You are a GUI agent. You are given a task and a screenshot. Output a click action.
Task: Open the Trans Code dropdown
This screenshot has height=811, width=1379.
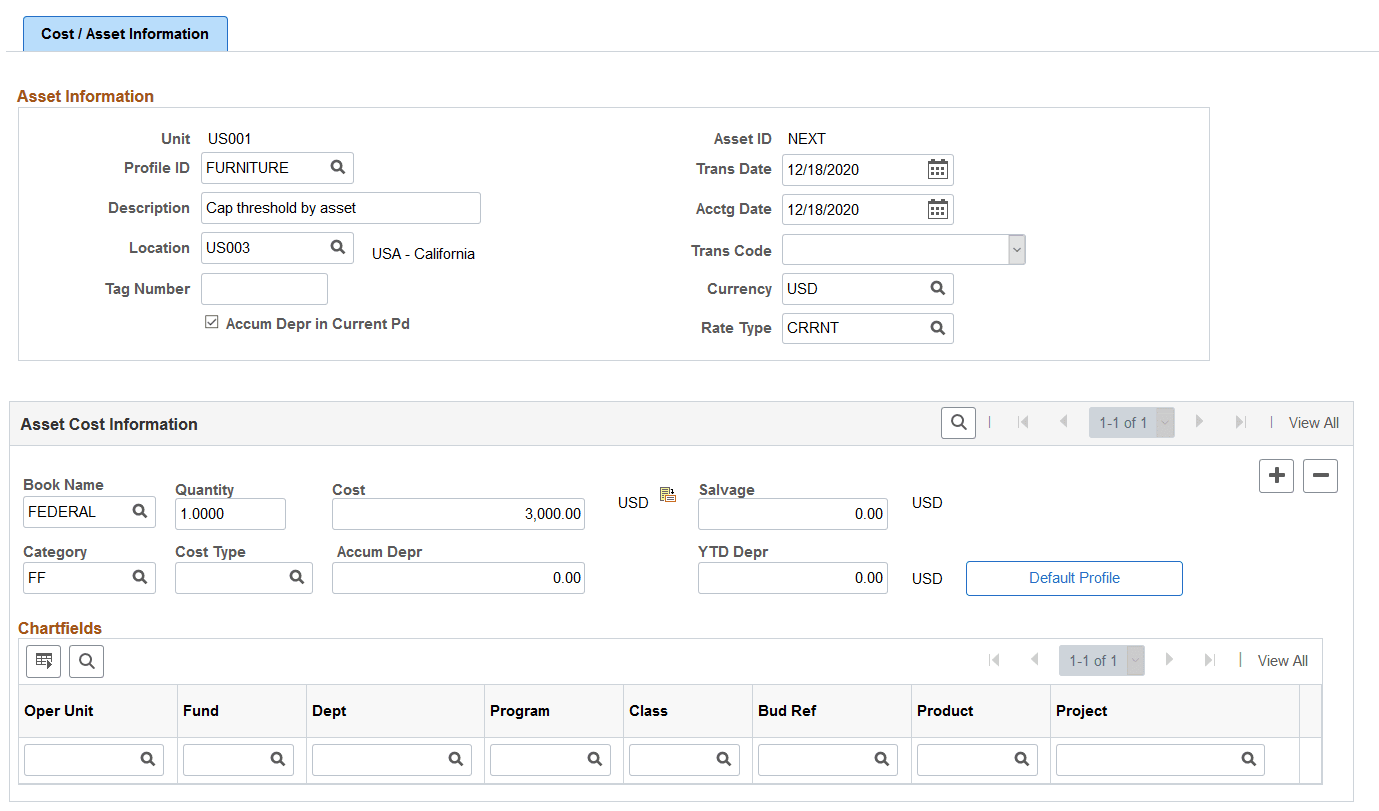tap(1017, 249)
